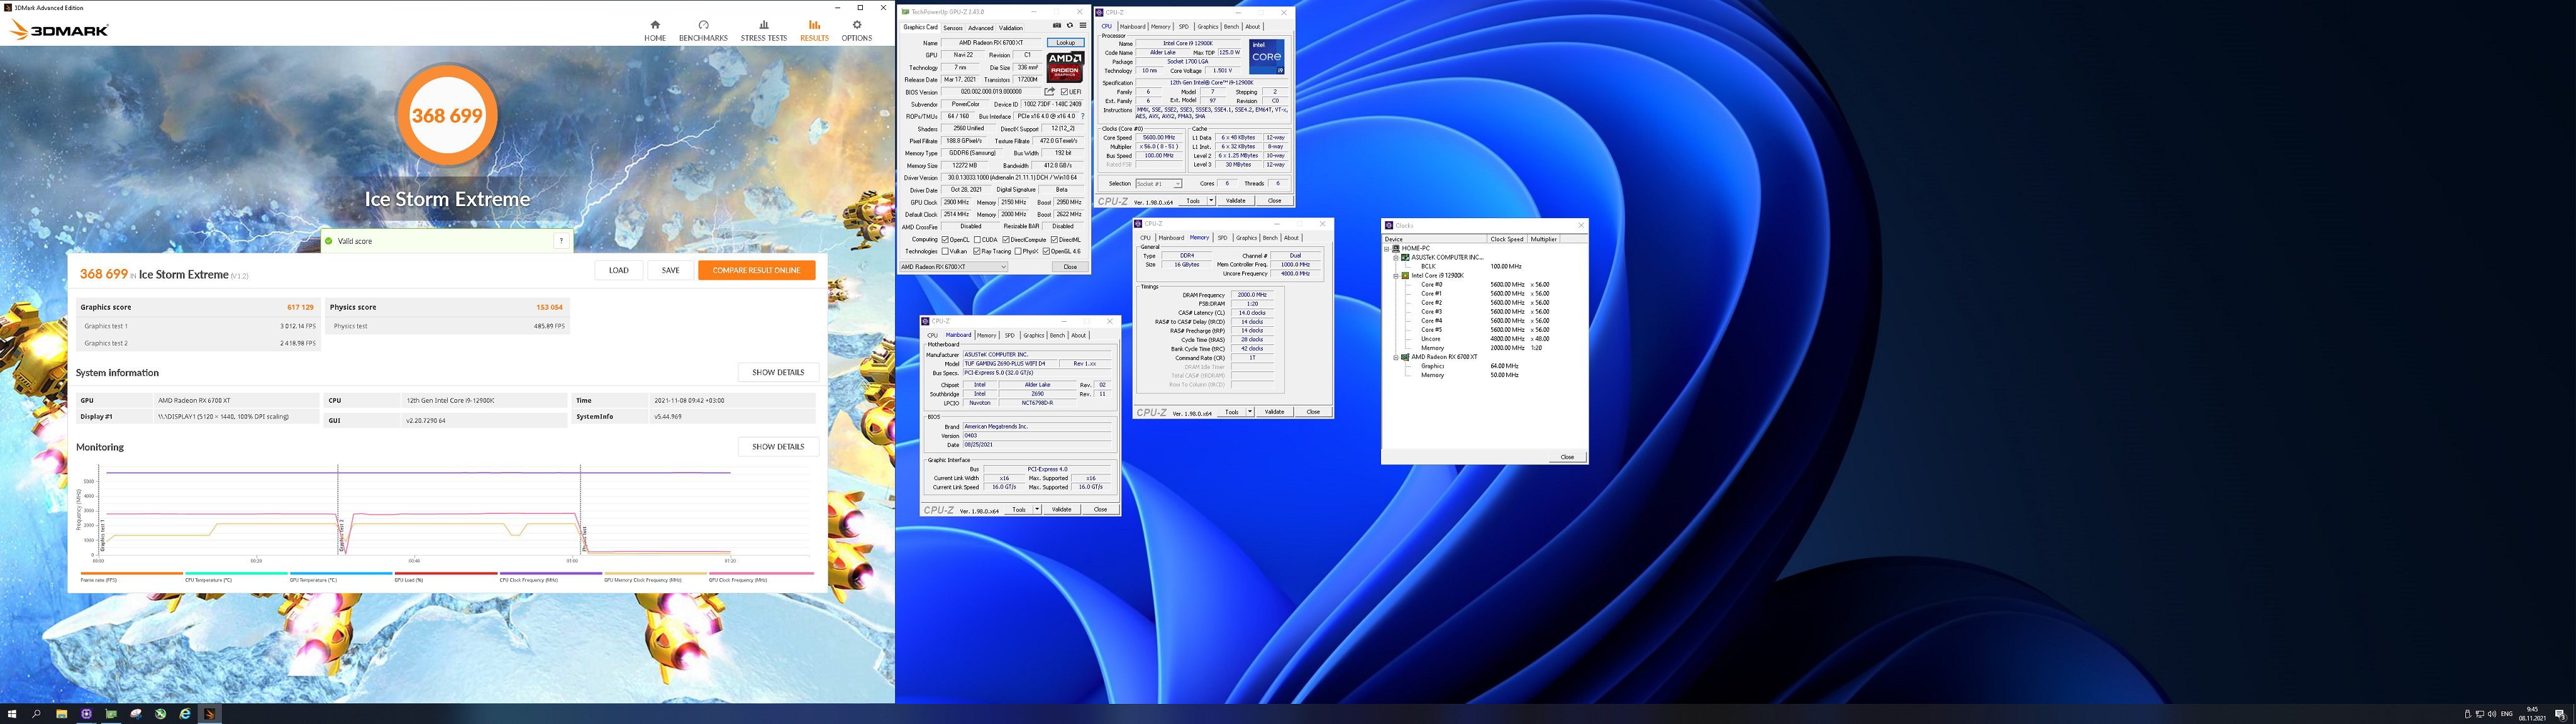Toggle the UEFI checkbox in GPU-Z
The image size is (2576, 724).
tap(1064, 92)
